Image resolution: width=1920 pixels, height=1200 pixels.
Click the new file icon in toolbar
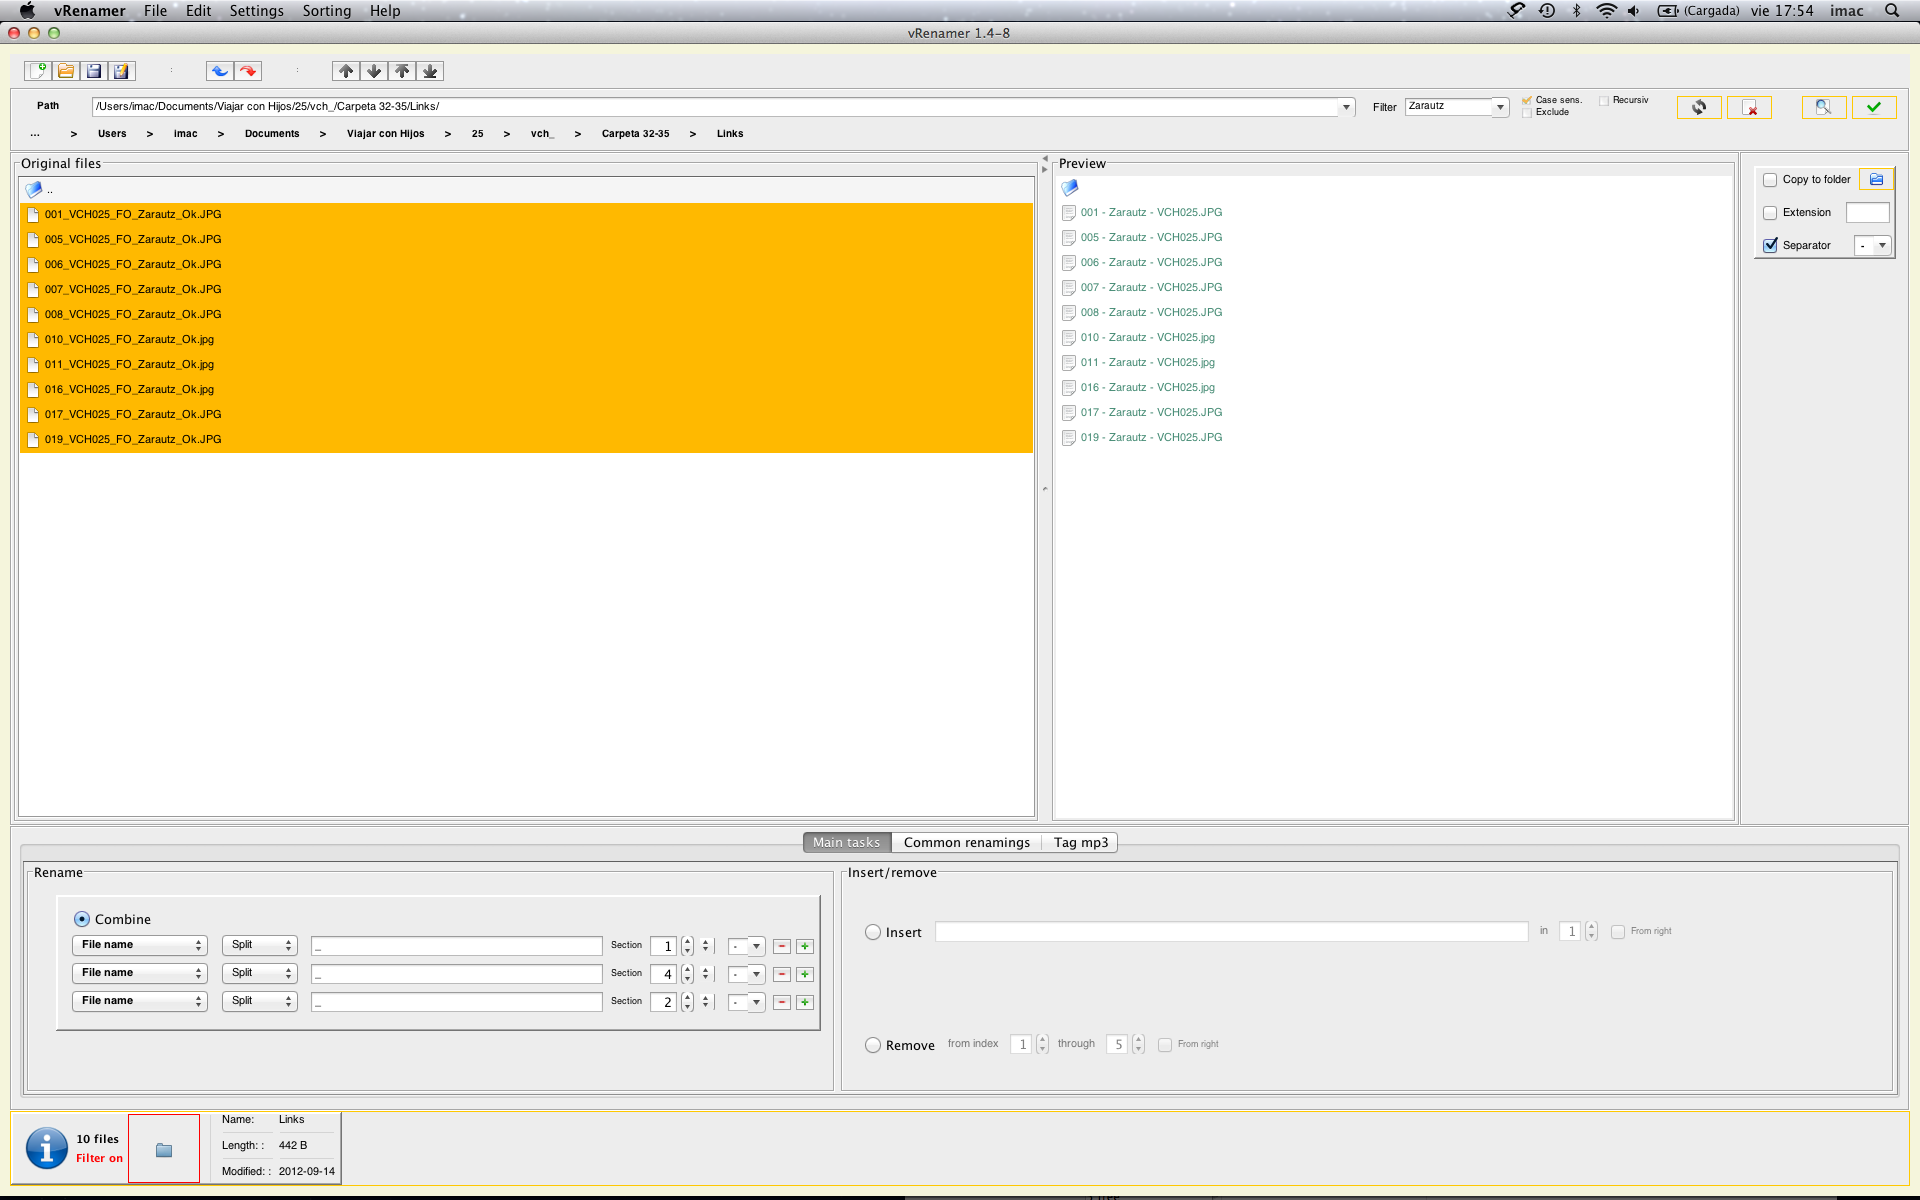click(x=38, y=71)
